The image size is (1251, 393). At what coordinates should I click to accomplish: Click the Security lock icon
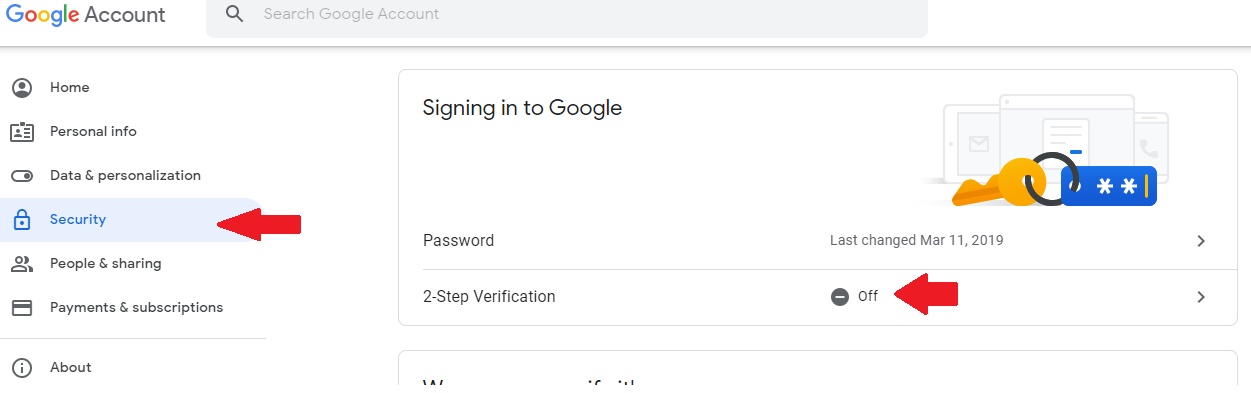coord(22,220)
